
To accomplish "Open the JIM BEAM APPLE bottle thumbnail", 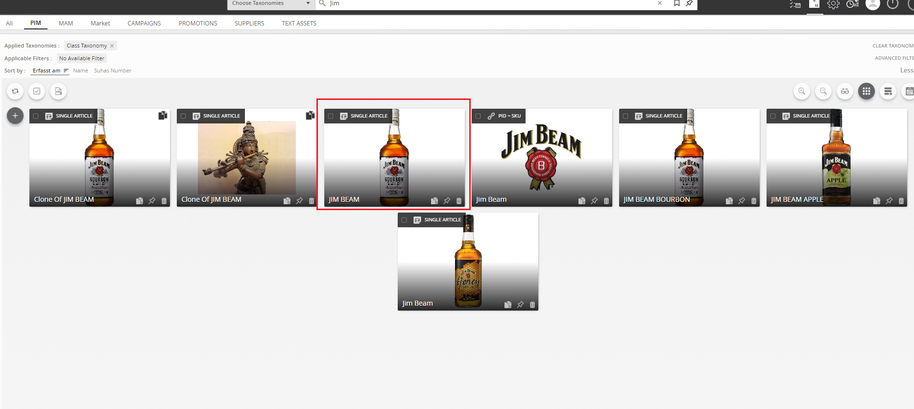I will tap(836, 157).
